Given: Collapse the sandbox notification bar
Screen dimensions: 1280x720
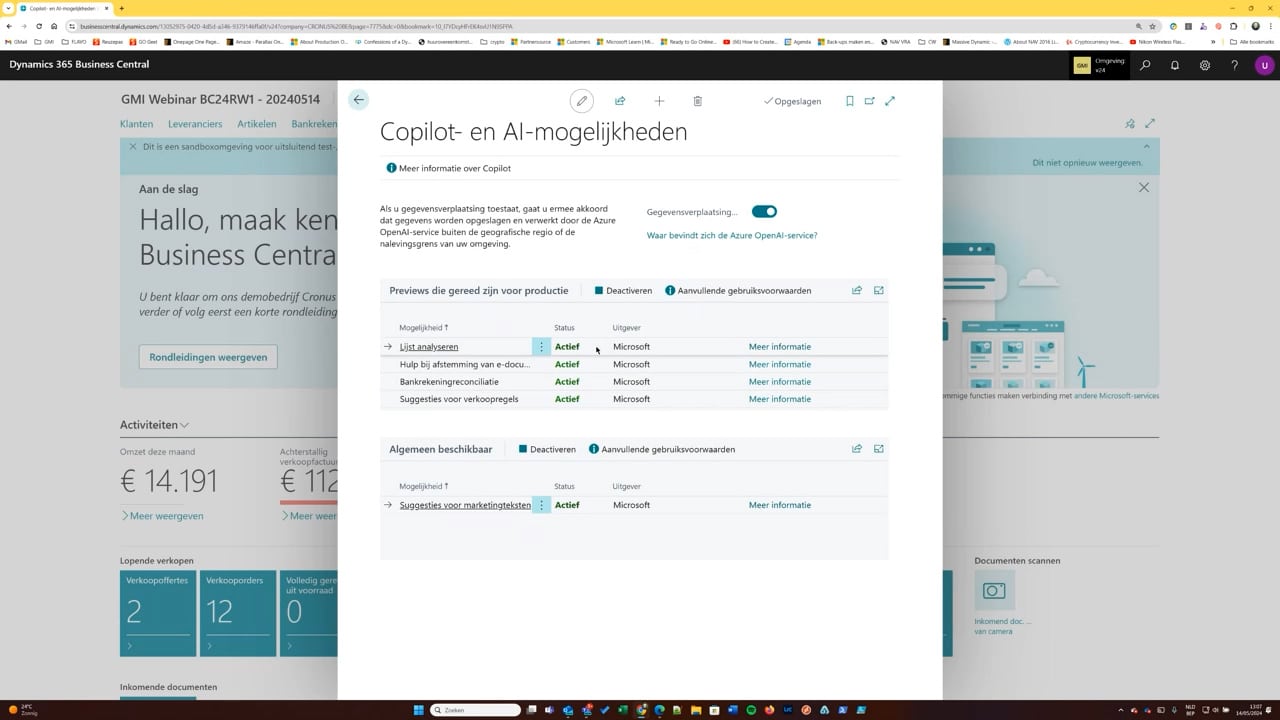Looking at the screenshot, I should [x=1147, y=146].
